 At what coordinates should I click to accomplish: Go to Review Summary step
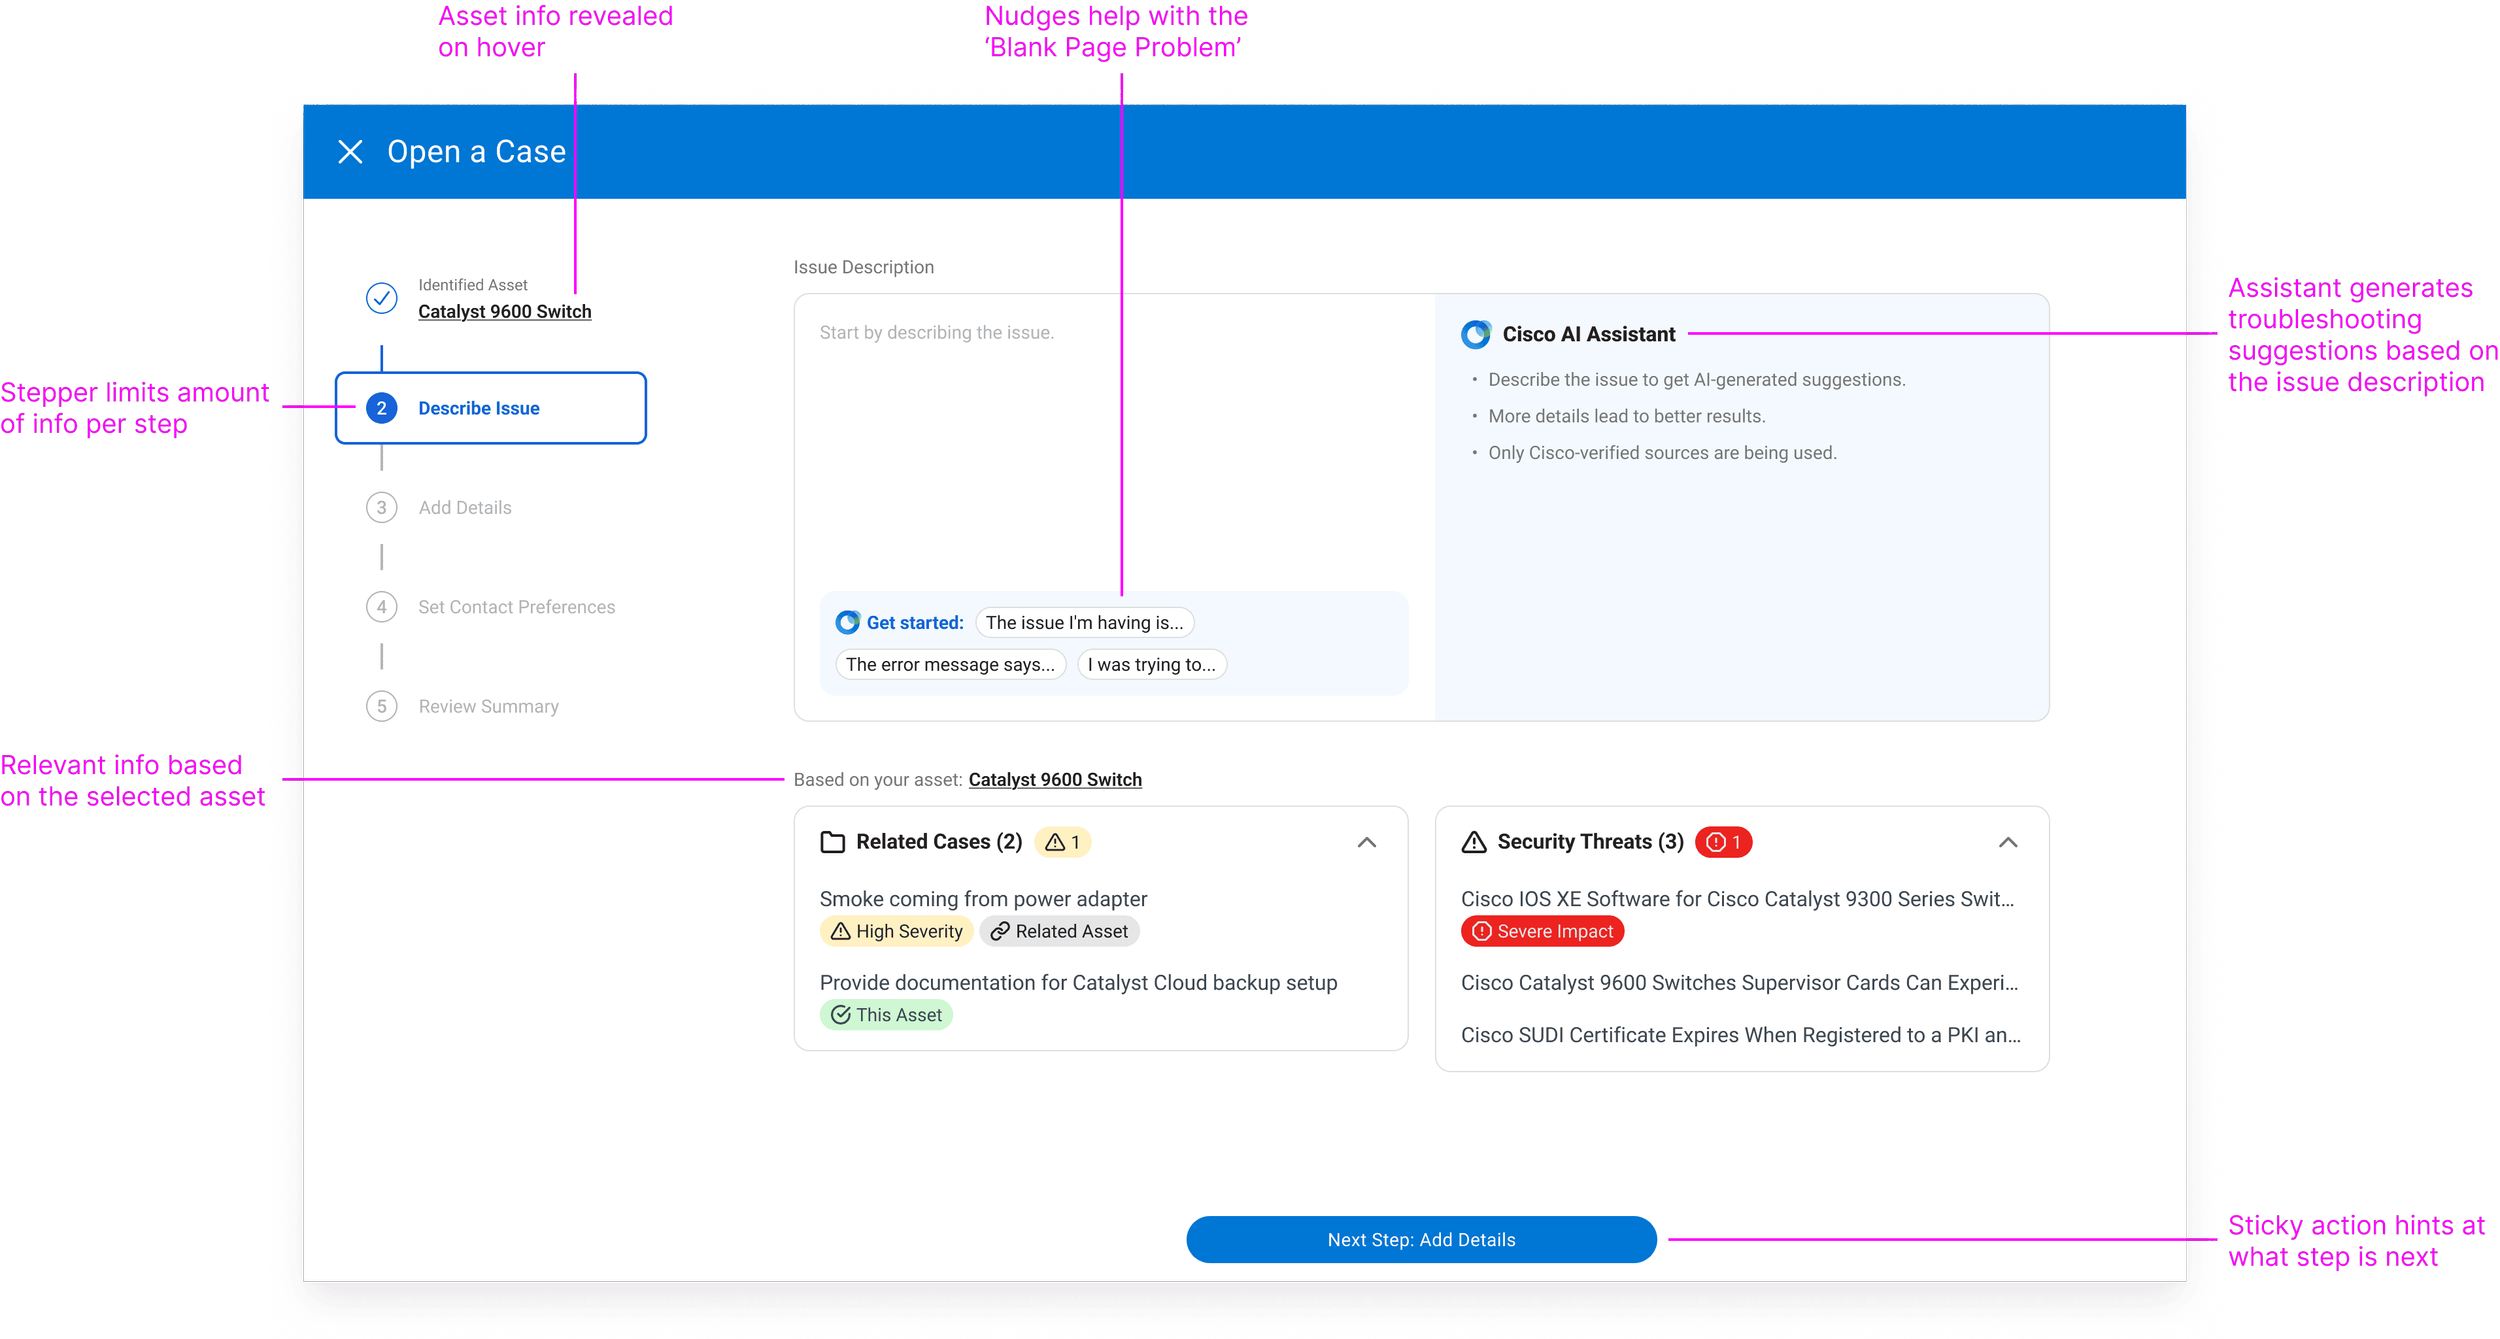[x=488, y=706]
